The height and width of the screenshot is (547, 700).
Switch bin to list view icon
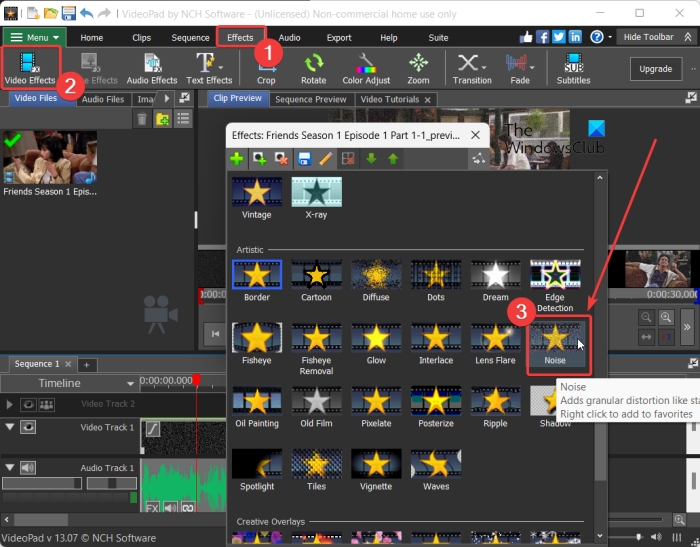[183, 119]
